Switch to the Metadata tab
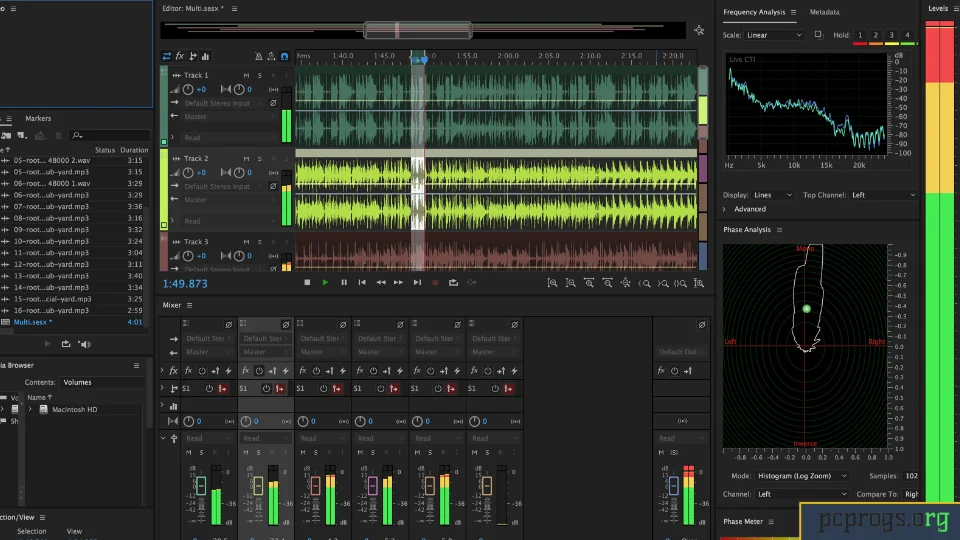The image size is (960, 540). pyautogui.click(x=824, y=12)
